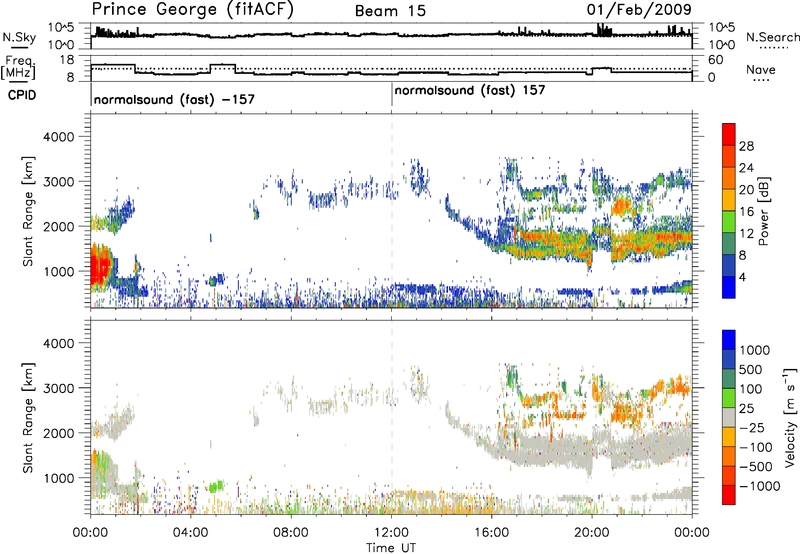Click the red high-power echo near 00:00

click(x=100, y=269)
